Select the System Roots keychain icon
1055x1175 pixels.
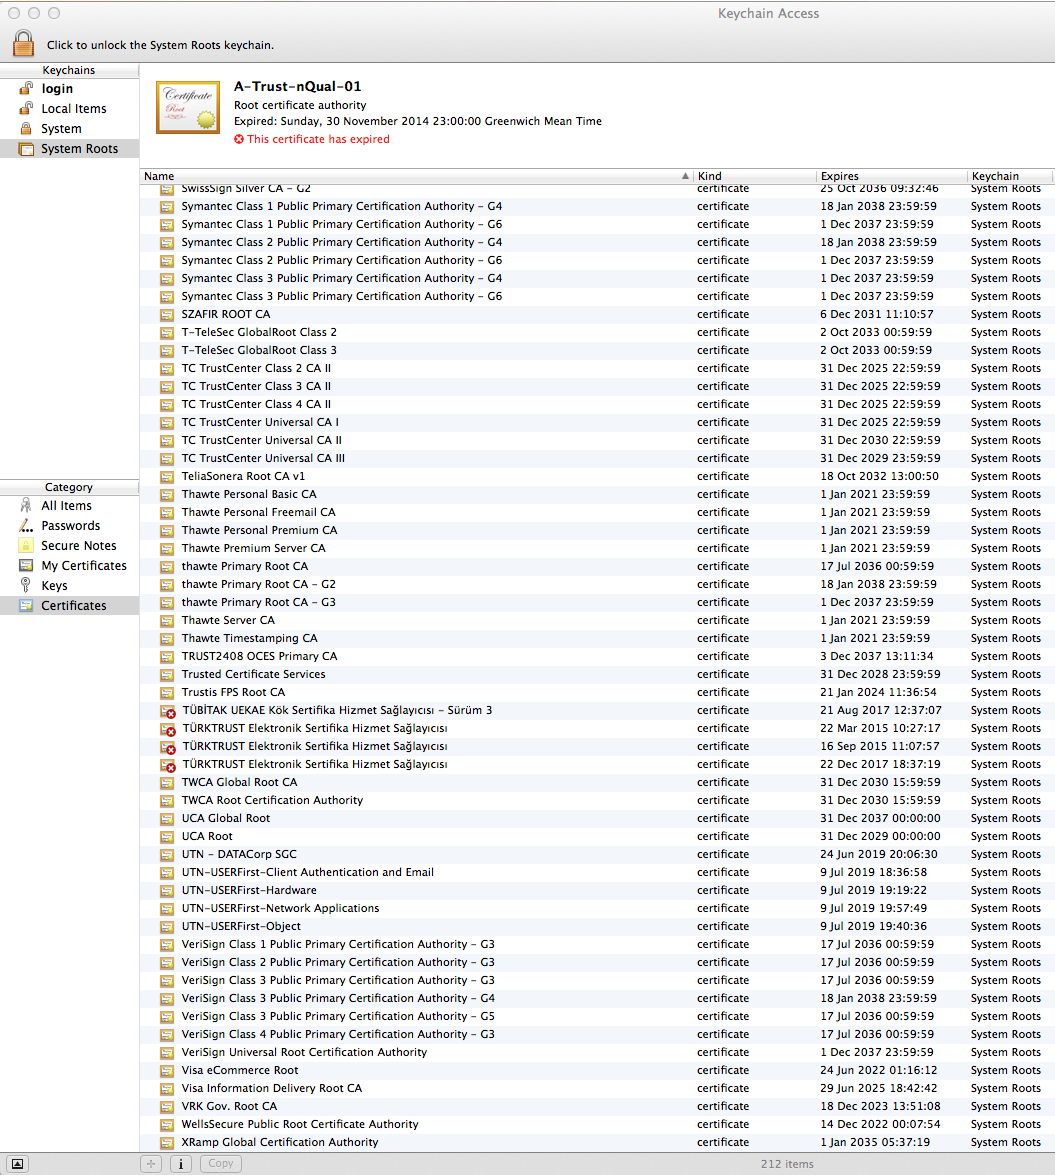pyautogui.click(x=26, y=149)
